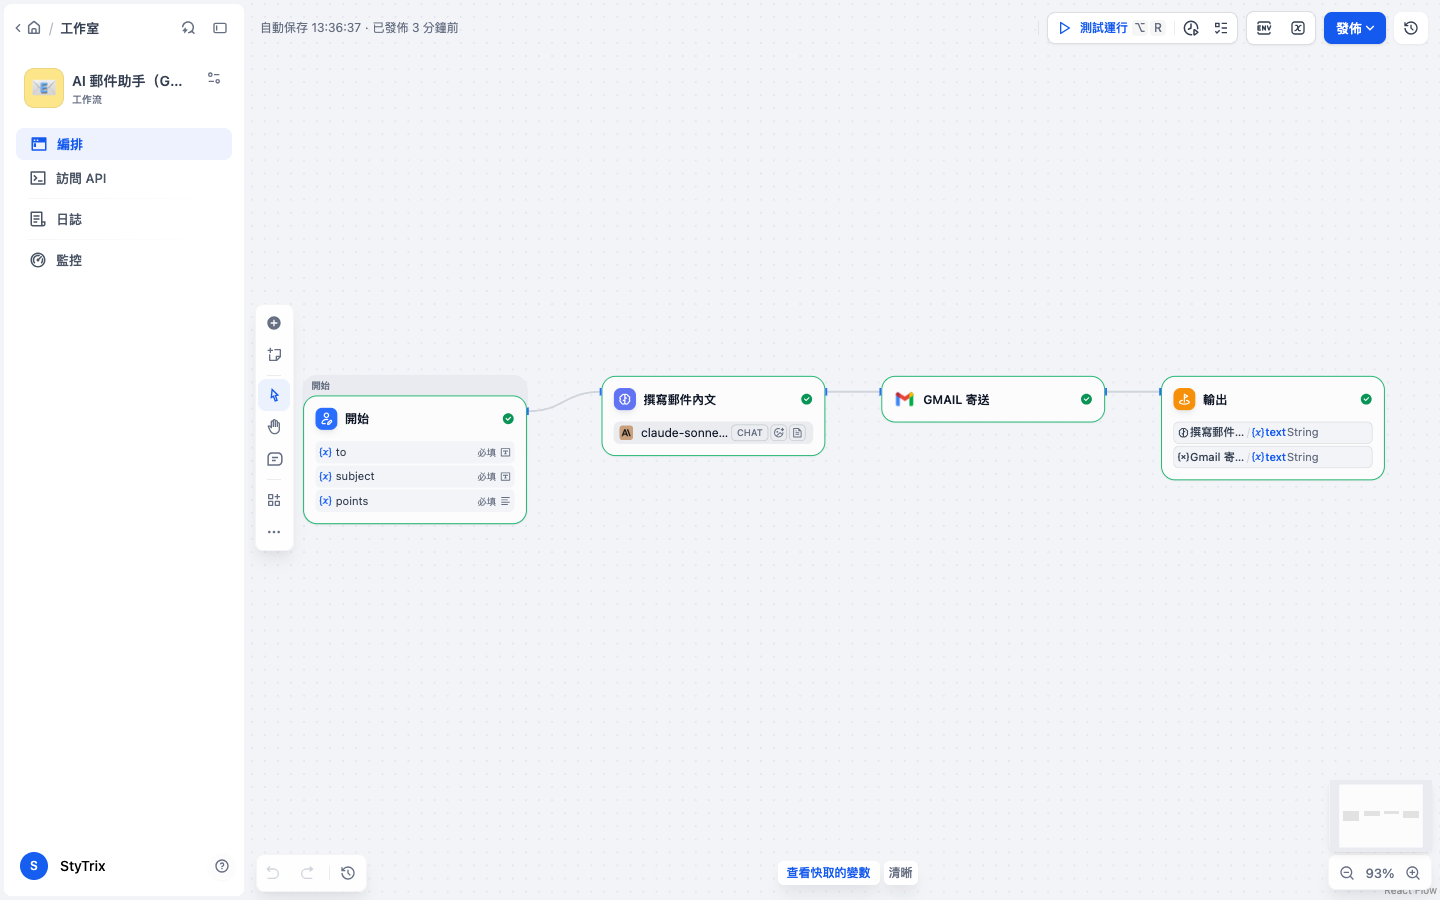Click the document icon on LLM node
This screenshot has width=1440, height=900.
[797, 433]
